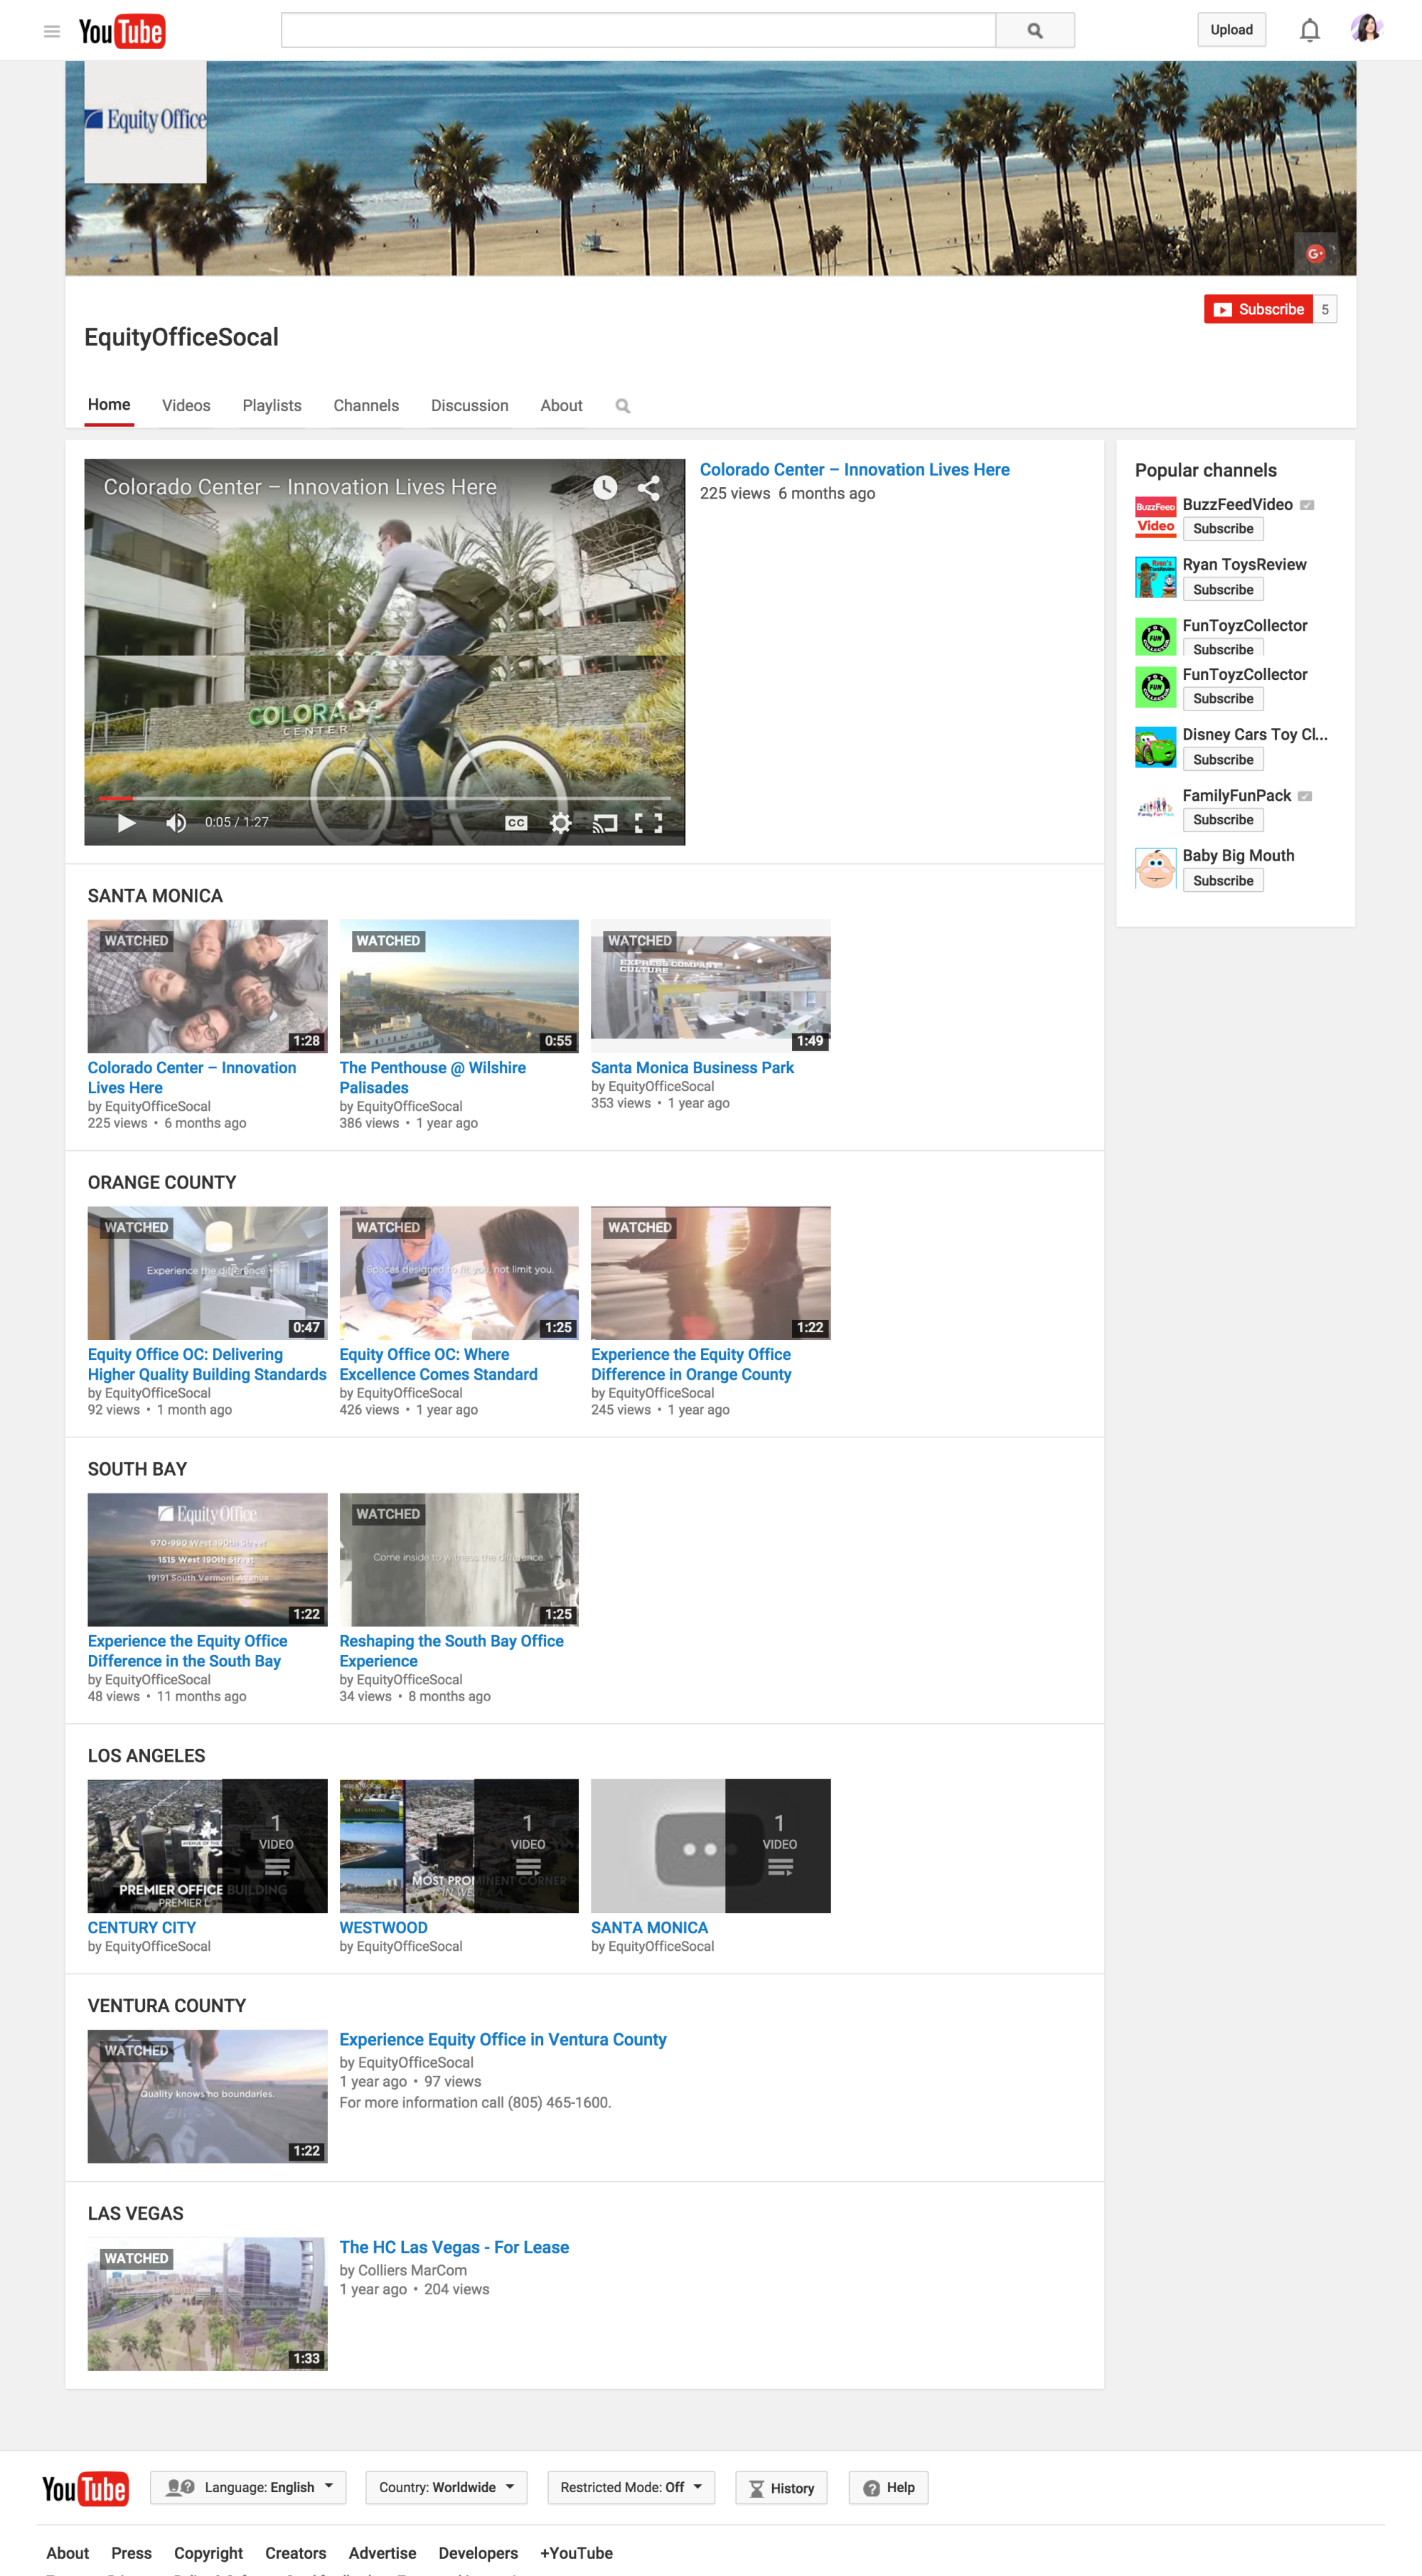The height and width of the screenshot is (2576, 1422).
Task: Open Colliers MarCom uploader link
Action: (x=412, y=2271)
